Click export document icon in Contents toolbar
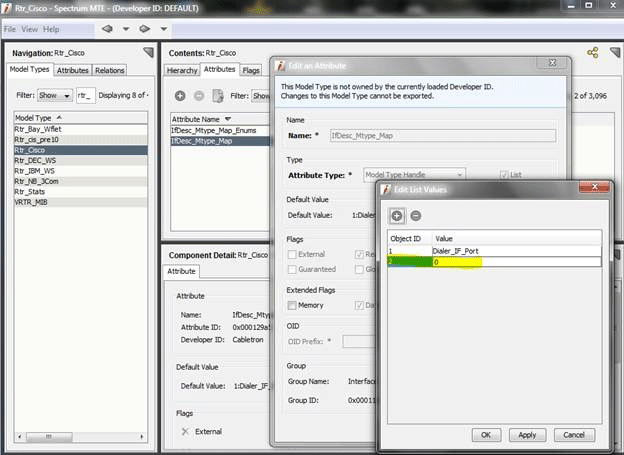Screen dimensions: 624x455 click(x=217, y=96)
